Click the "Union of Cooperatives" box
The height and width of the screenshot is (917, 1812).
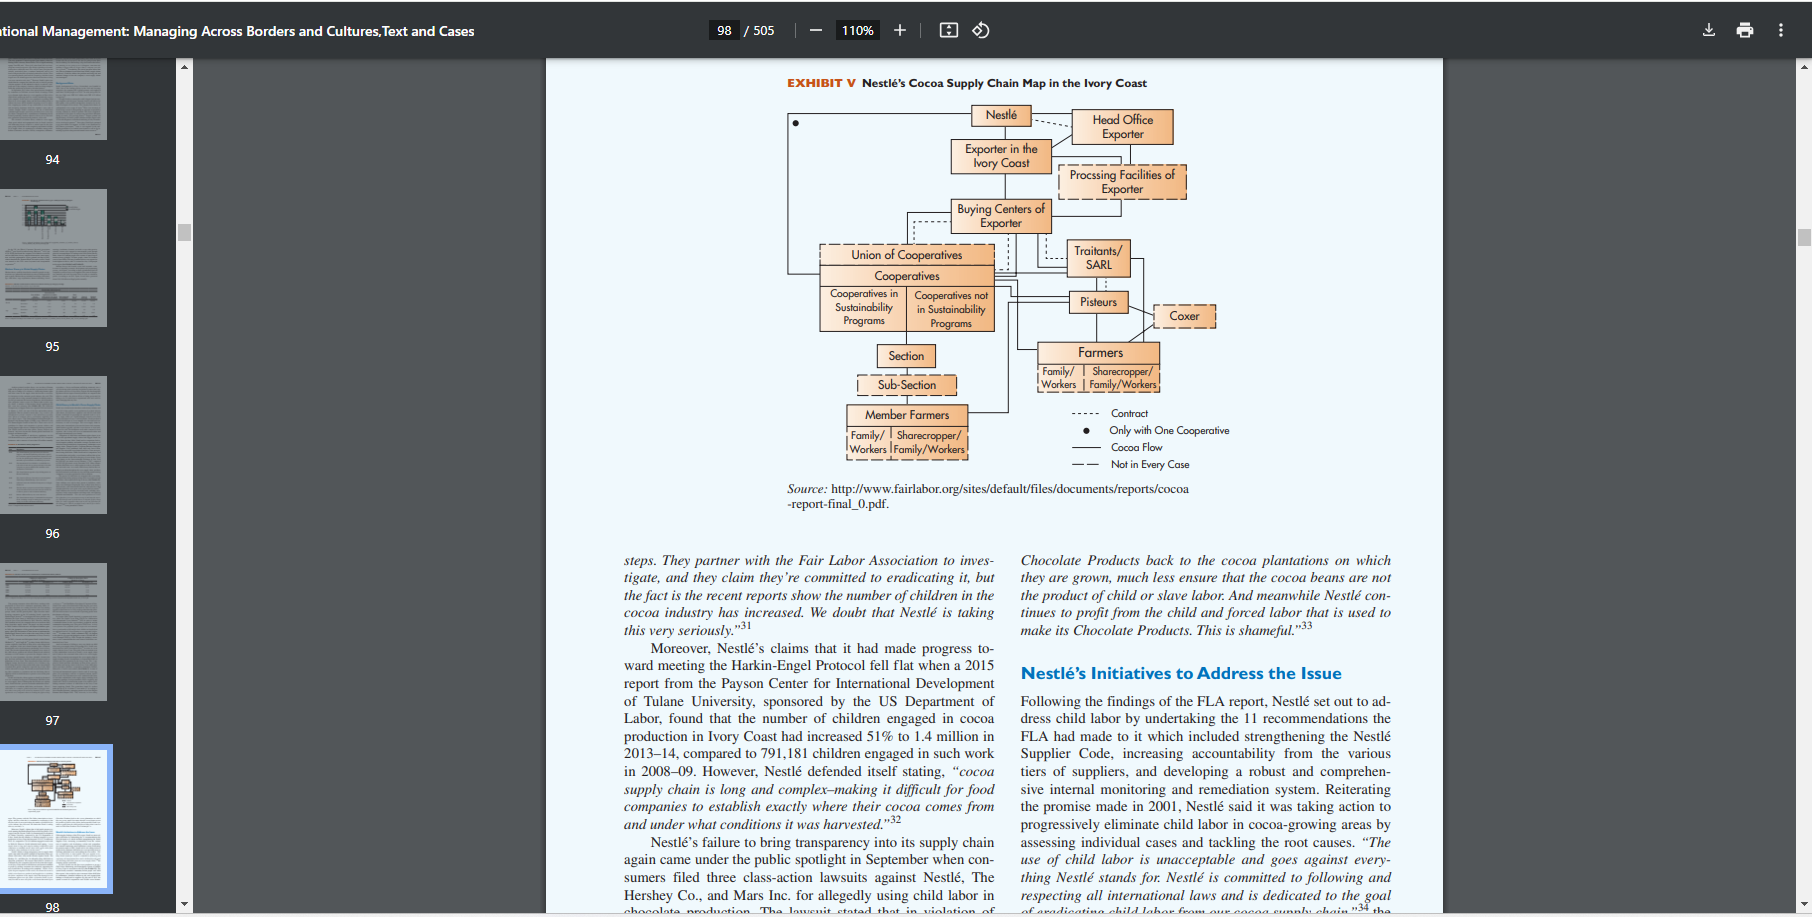907,255
